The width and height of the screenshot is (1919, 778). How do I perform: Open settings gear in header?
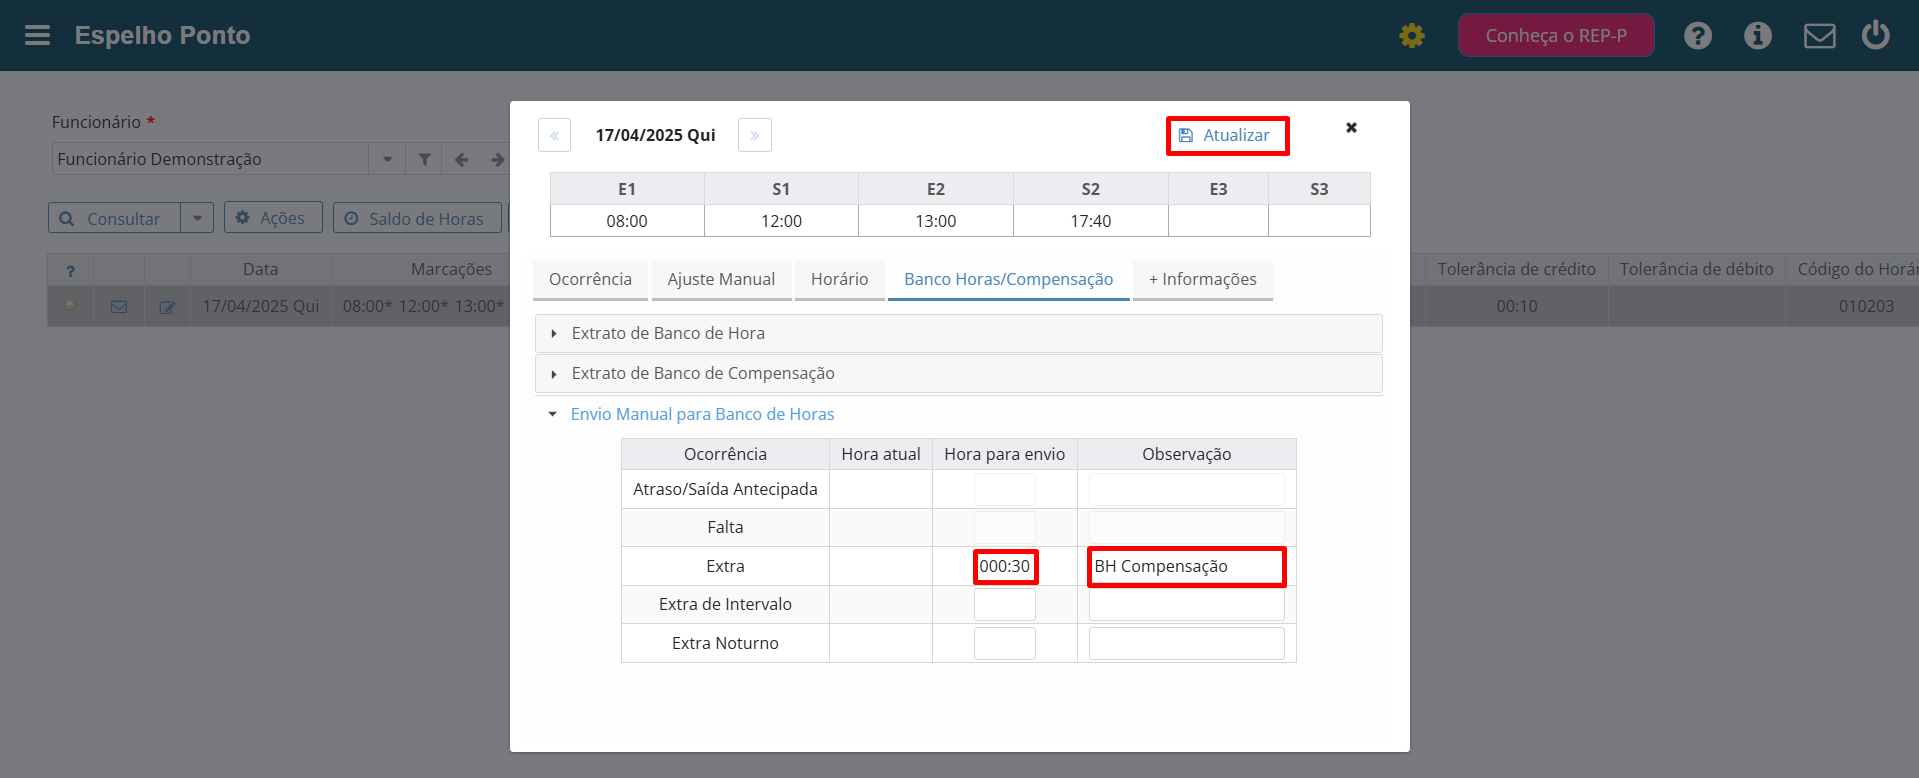point(1412,36)
